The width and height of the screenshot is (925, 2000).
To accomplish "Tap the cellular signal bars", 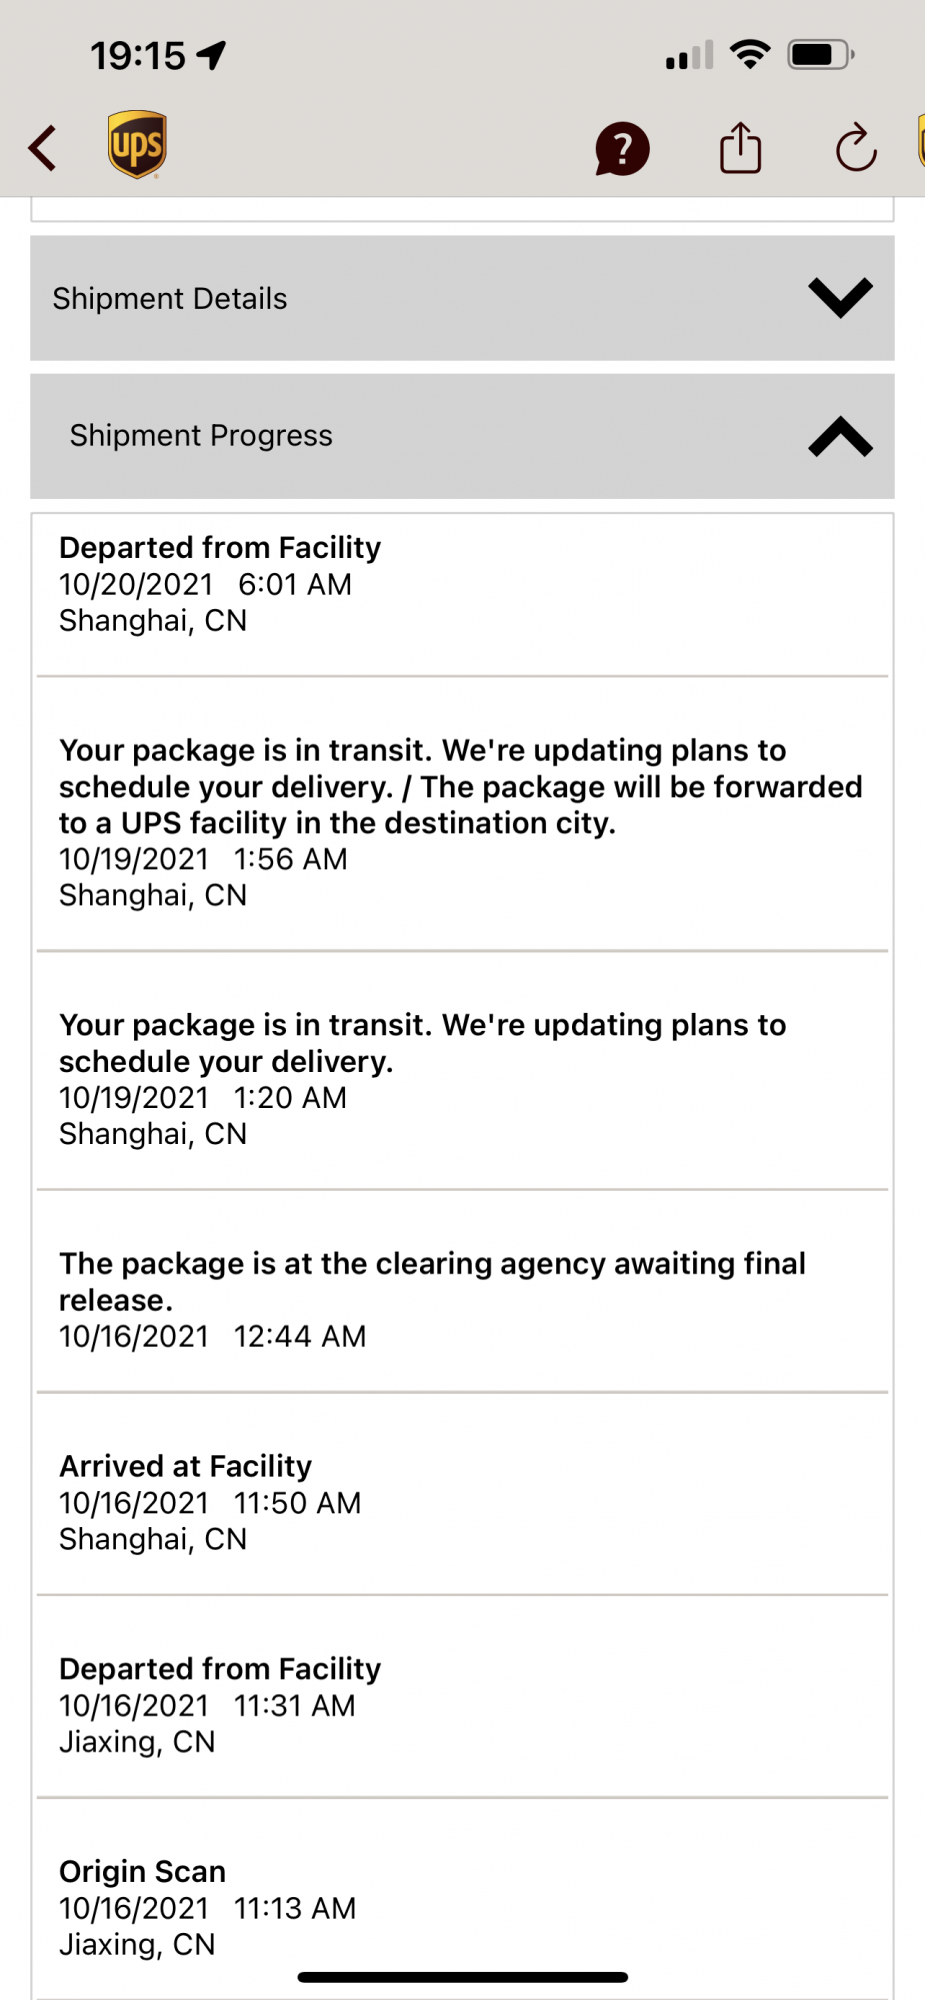I will point(690,55).
